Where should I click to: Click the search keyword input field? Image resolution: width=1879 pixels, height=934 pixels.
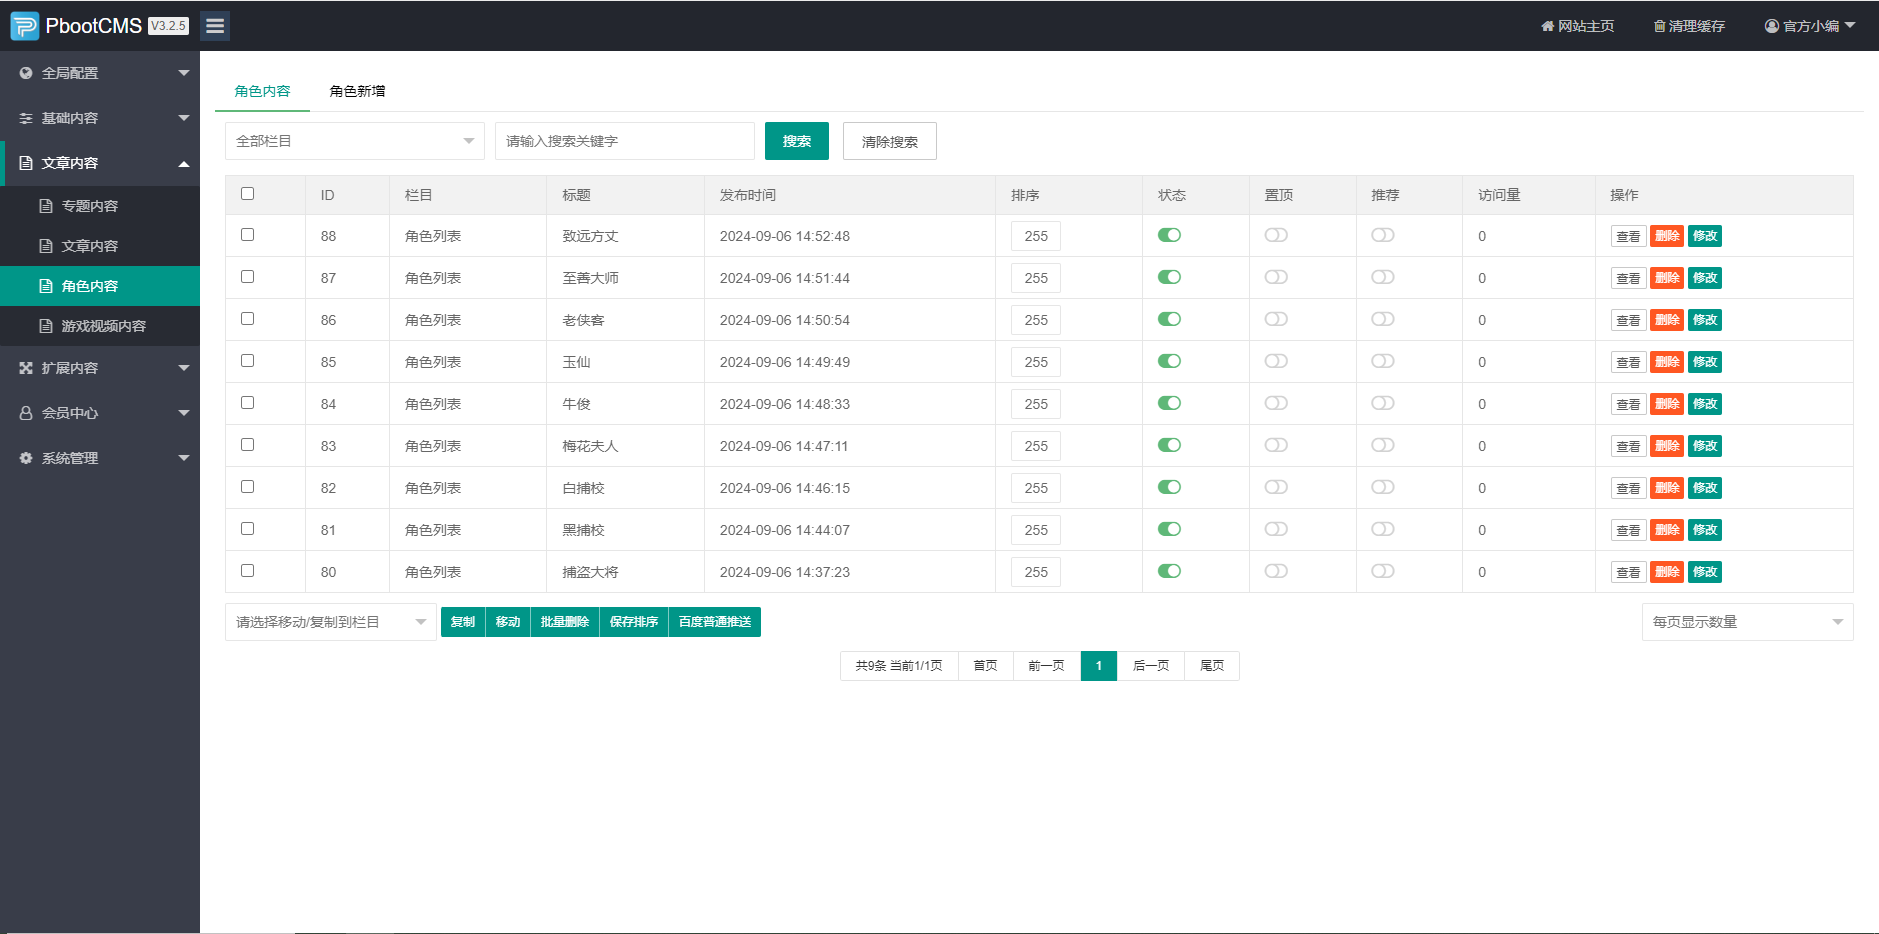(x=625, y=141)
